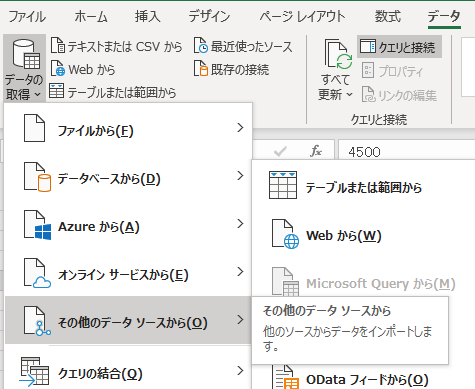475x389 pixels.
Task: Click the データベースから database icon
Action: pos(37,177)
